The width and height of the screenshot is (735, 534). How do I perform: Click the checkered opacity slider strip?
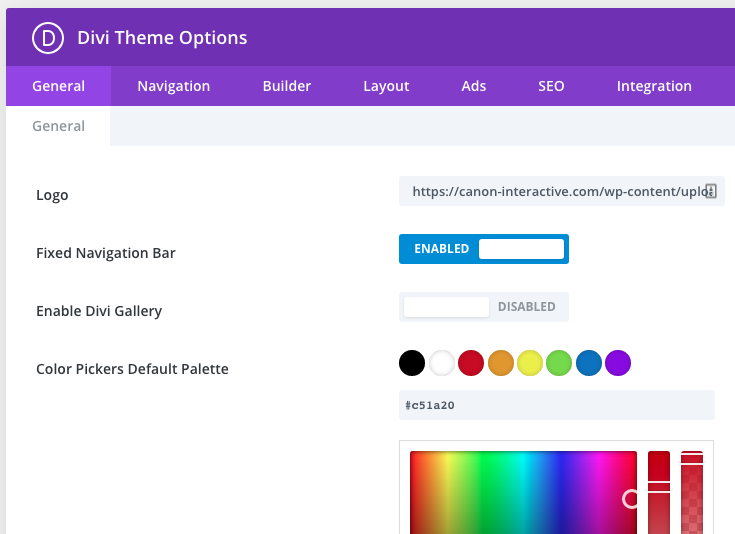click(x=692, y=492)
